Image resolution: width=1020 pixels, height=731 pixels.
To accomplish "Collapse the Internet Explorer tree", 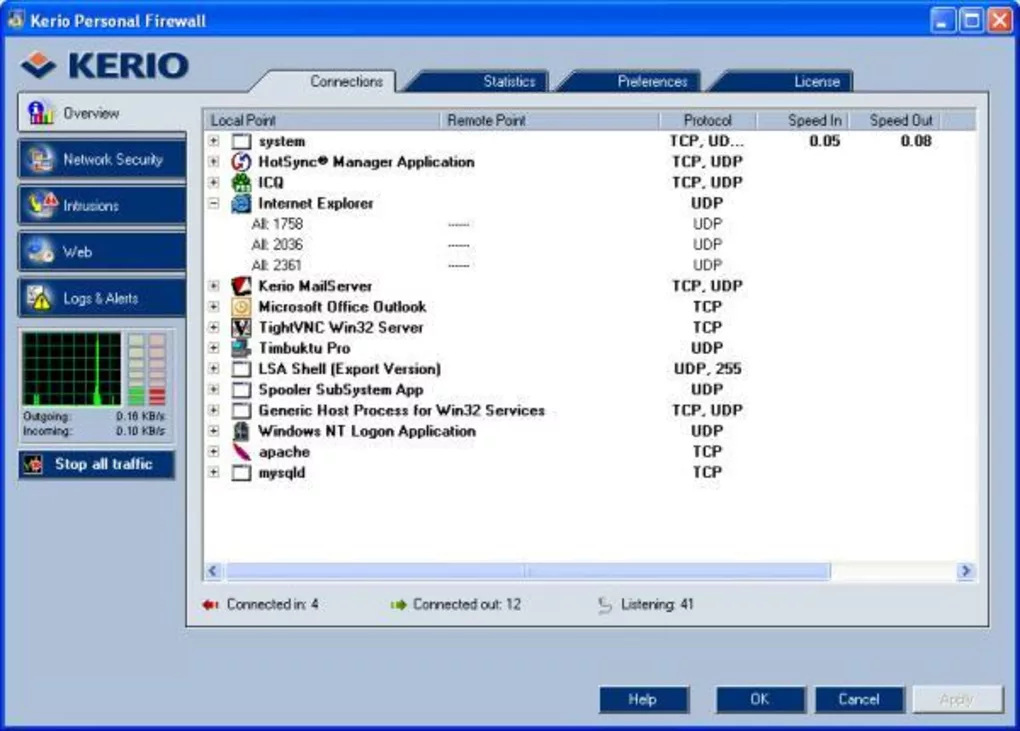I will pyautogui.click(x=211, y=203).
